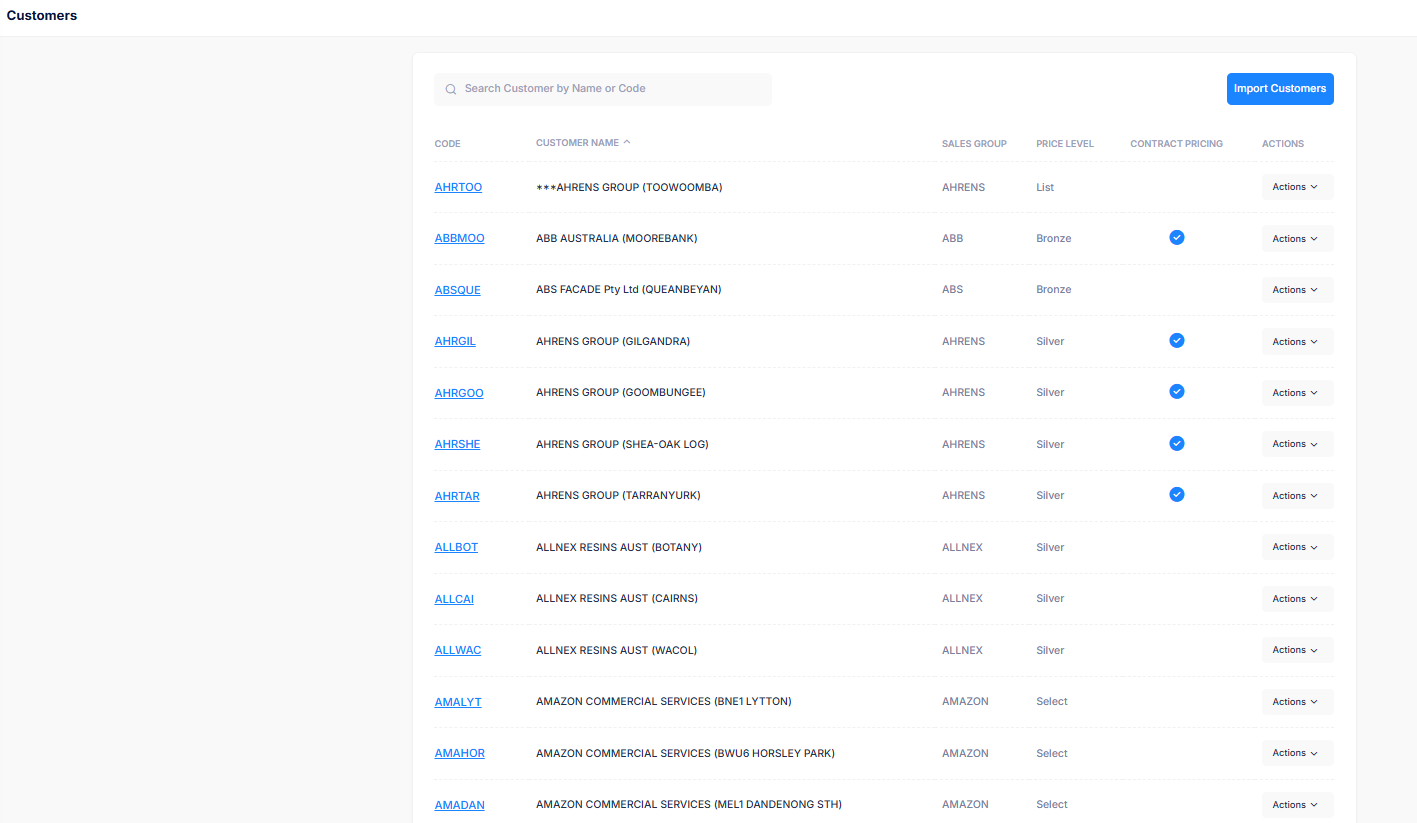Focus the Search Customer by Name field
1417x823 pixels.
(x=610, y=89)
